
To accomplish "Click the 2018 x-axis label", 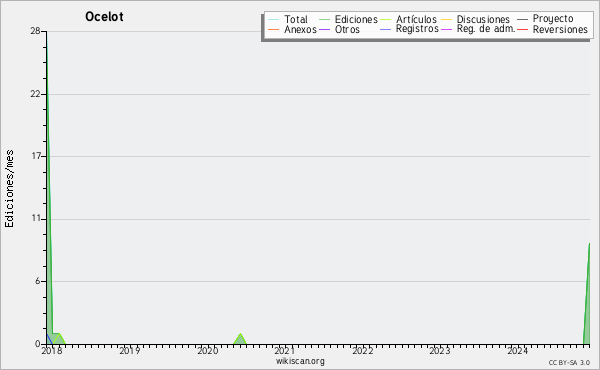I will pyautogui.click(x=51, y=350).
